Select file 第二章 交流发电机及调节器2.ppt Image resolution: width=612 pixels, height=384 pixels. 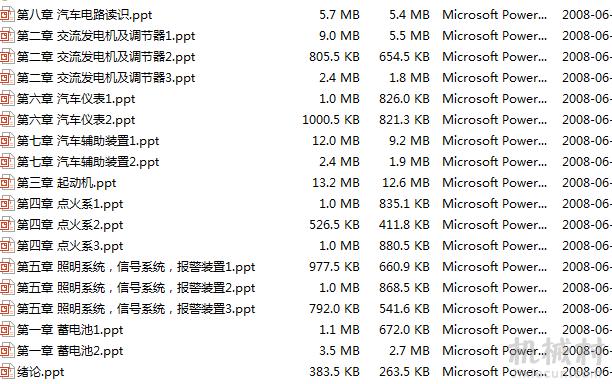[x=106, y=57]
